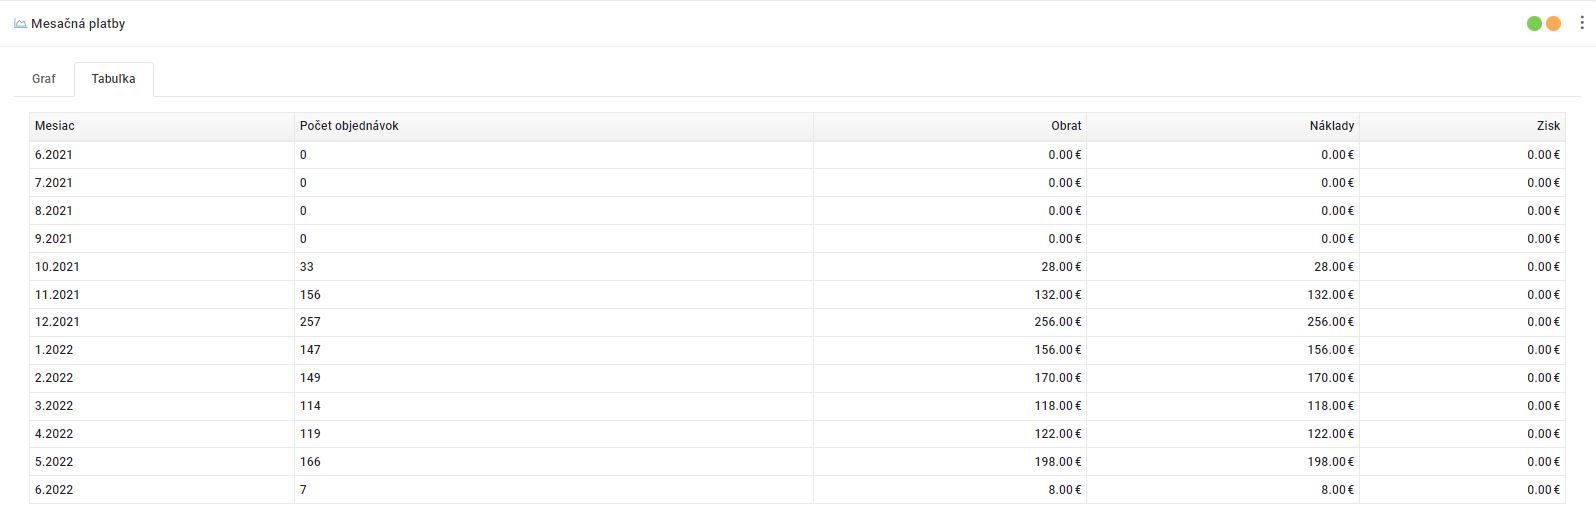
Task: Click the 170.00 € Náklady cell
Action: 1330,378
